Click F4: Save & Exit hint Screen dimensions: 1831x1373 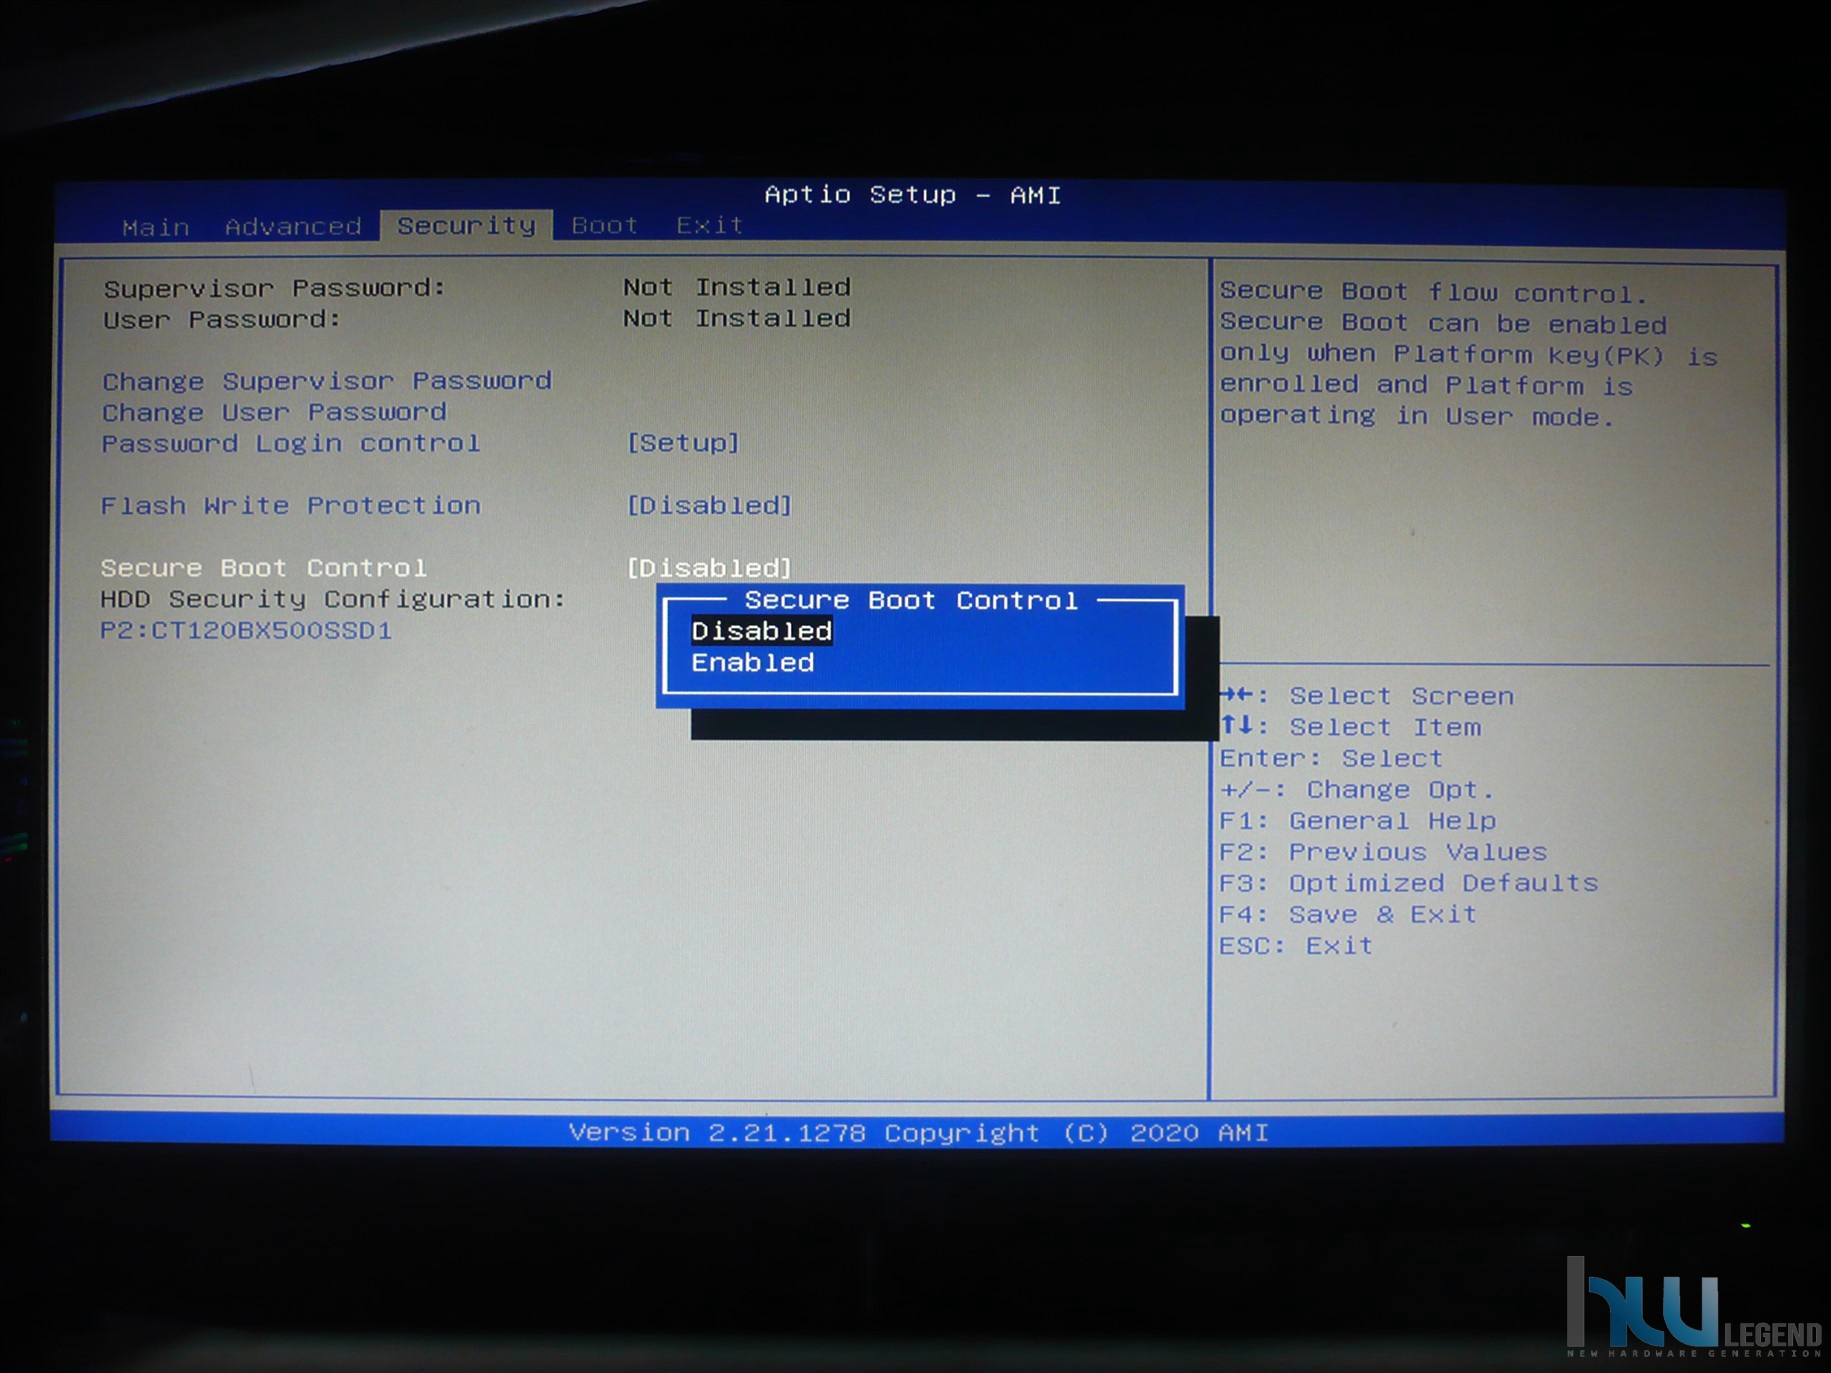point(1348,914)
